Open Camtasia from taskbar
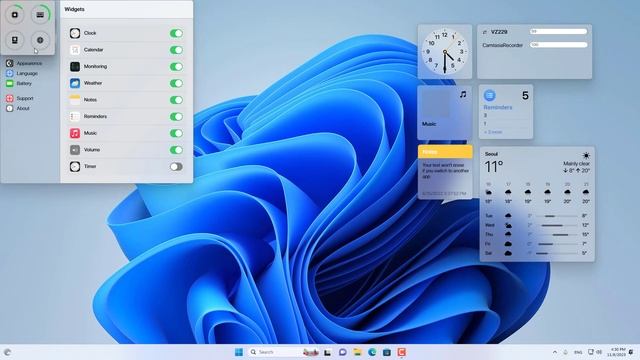The image size is (640, 360). pos(402,352)
